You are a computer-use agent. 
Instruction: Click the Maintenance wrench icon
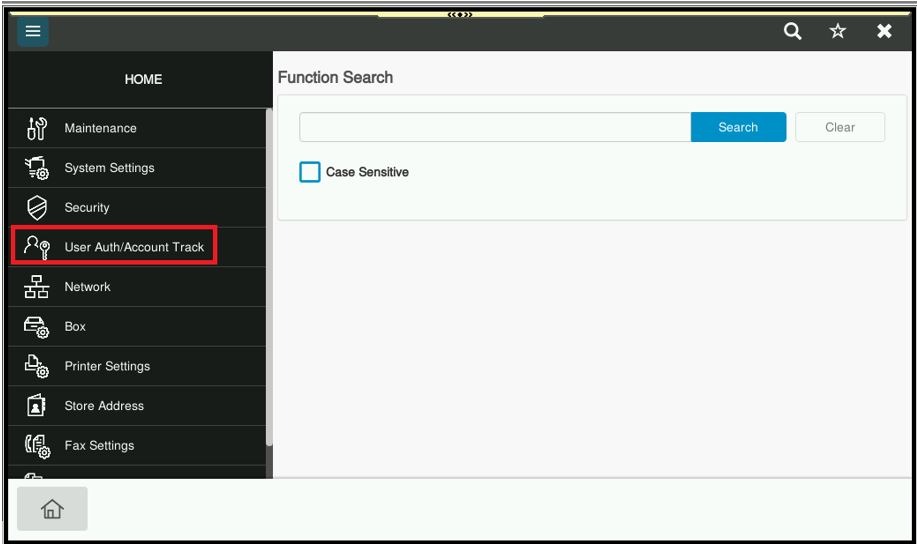[x=35, y=128]
